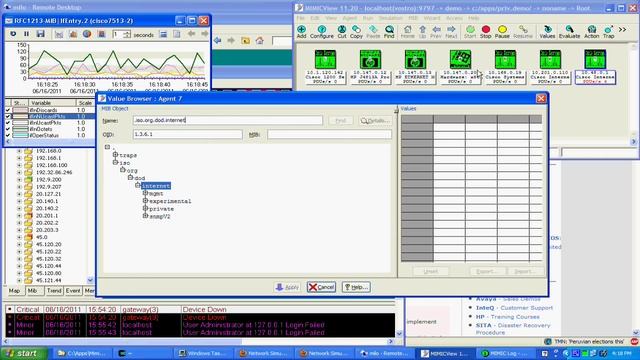
Task: Switch to the Trend tab
Action: (x=54, y=291)
